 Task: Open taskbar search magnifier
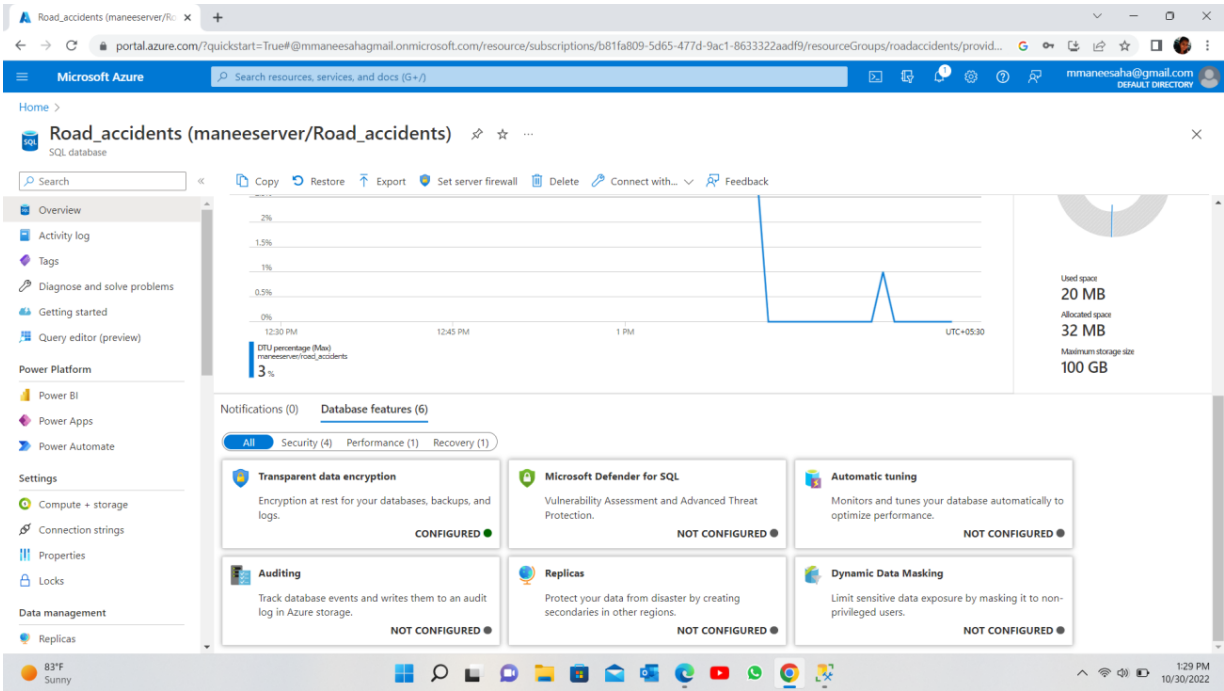(439, 673)
